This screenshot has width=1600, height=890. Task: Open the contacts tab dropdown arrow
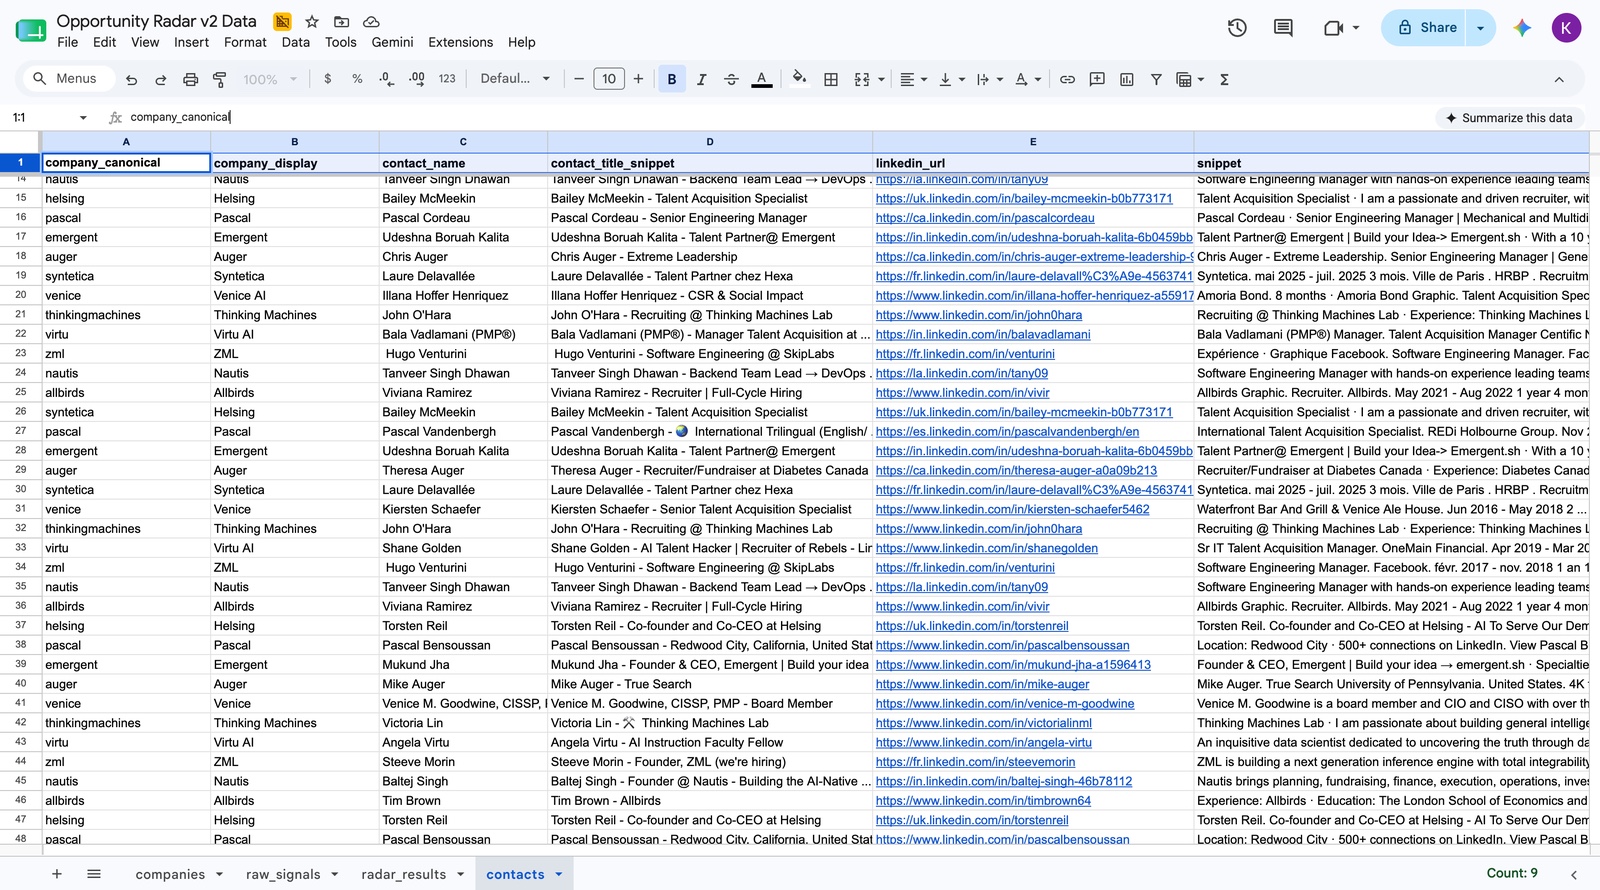click(x=559, y=874)
